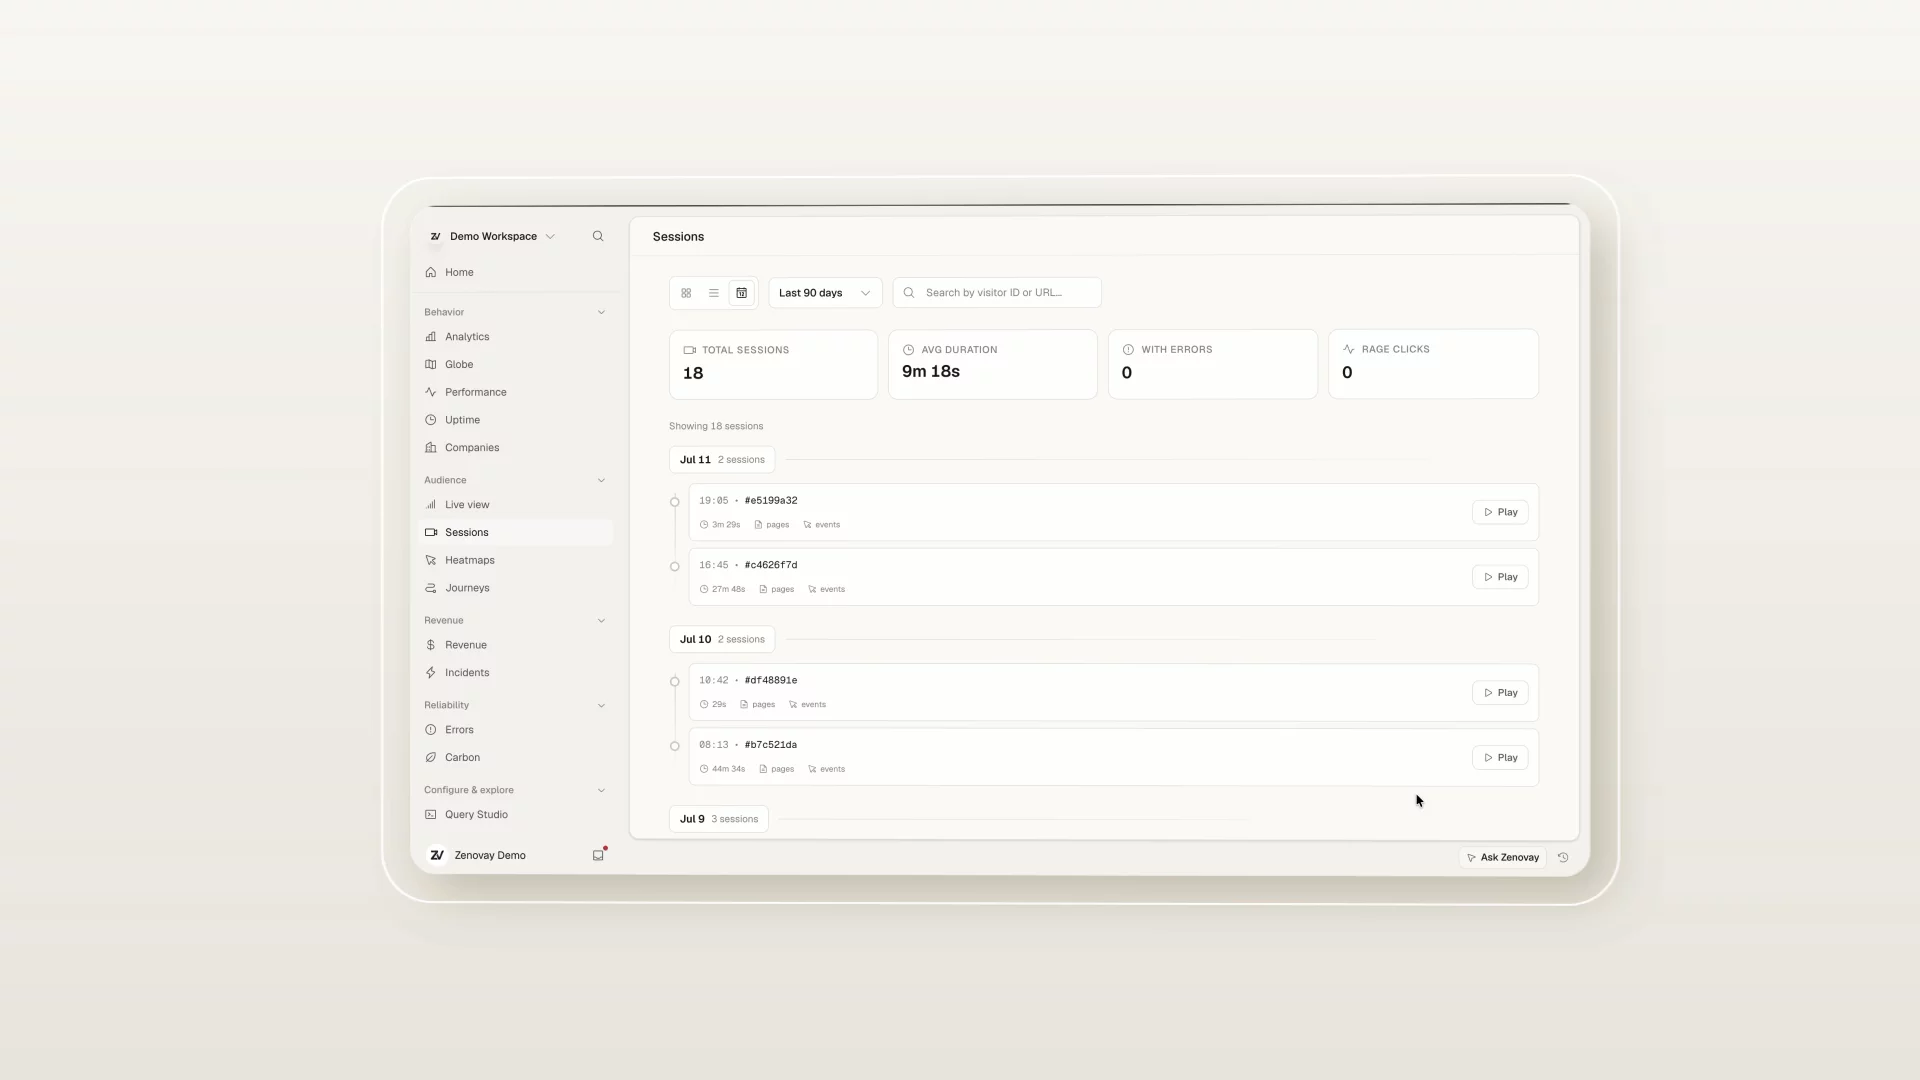The width and height of the screenshot is (1920, 1080).
Task: Click the Total Sessions stat card
Action: click(x=773, y=364)
